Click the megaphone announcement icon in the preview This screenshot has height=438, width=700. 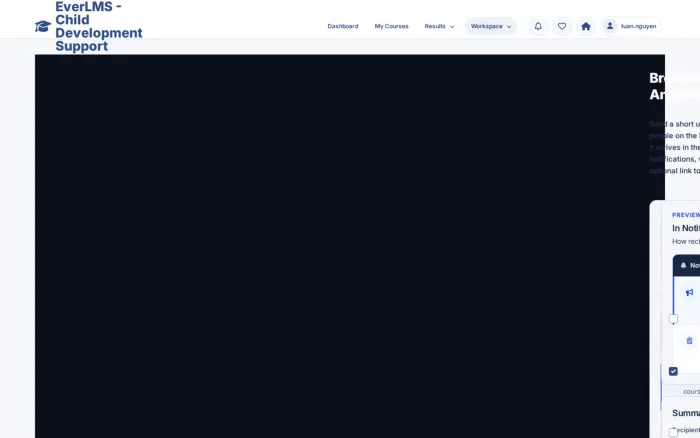point(689,292)
